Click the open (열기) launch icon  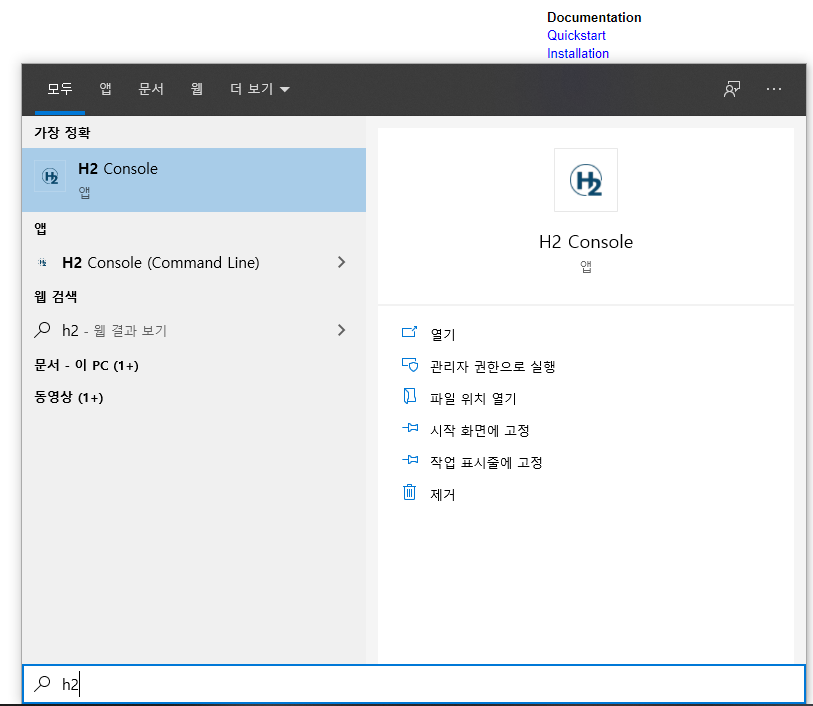click(409, 332)
